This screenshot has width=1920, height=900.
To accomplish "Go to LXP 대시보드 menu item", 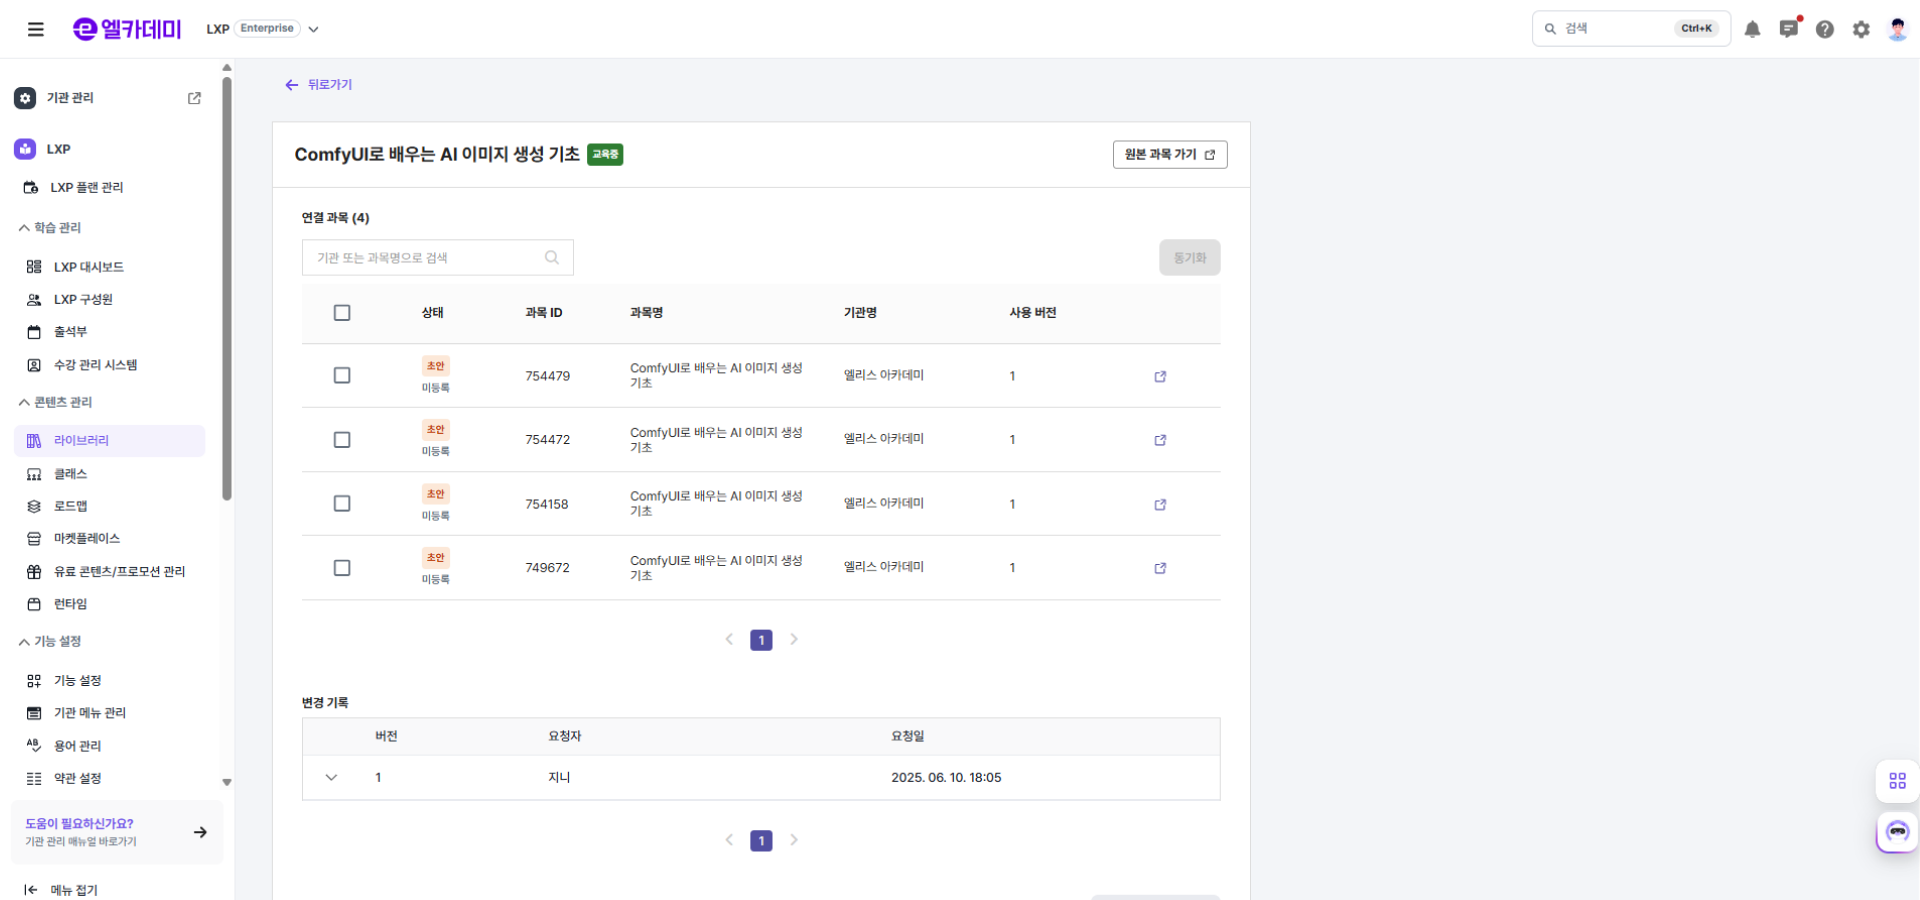I will coord(88,267).
